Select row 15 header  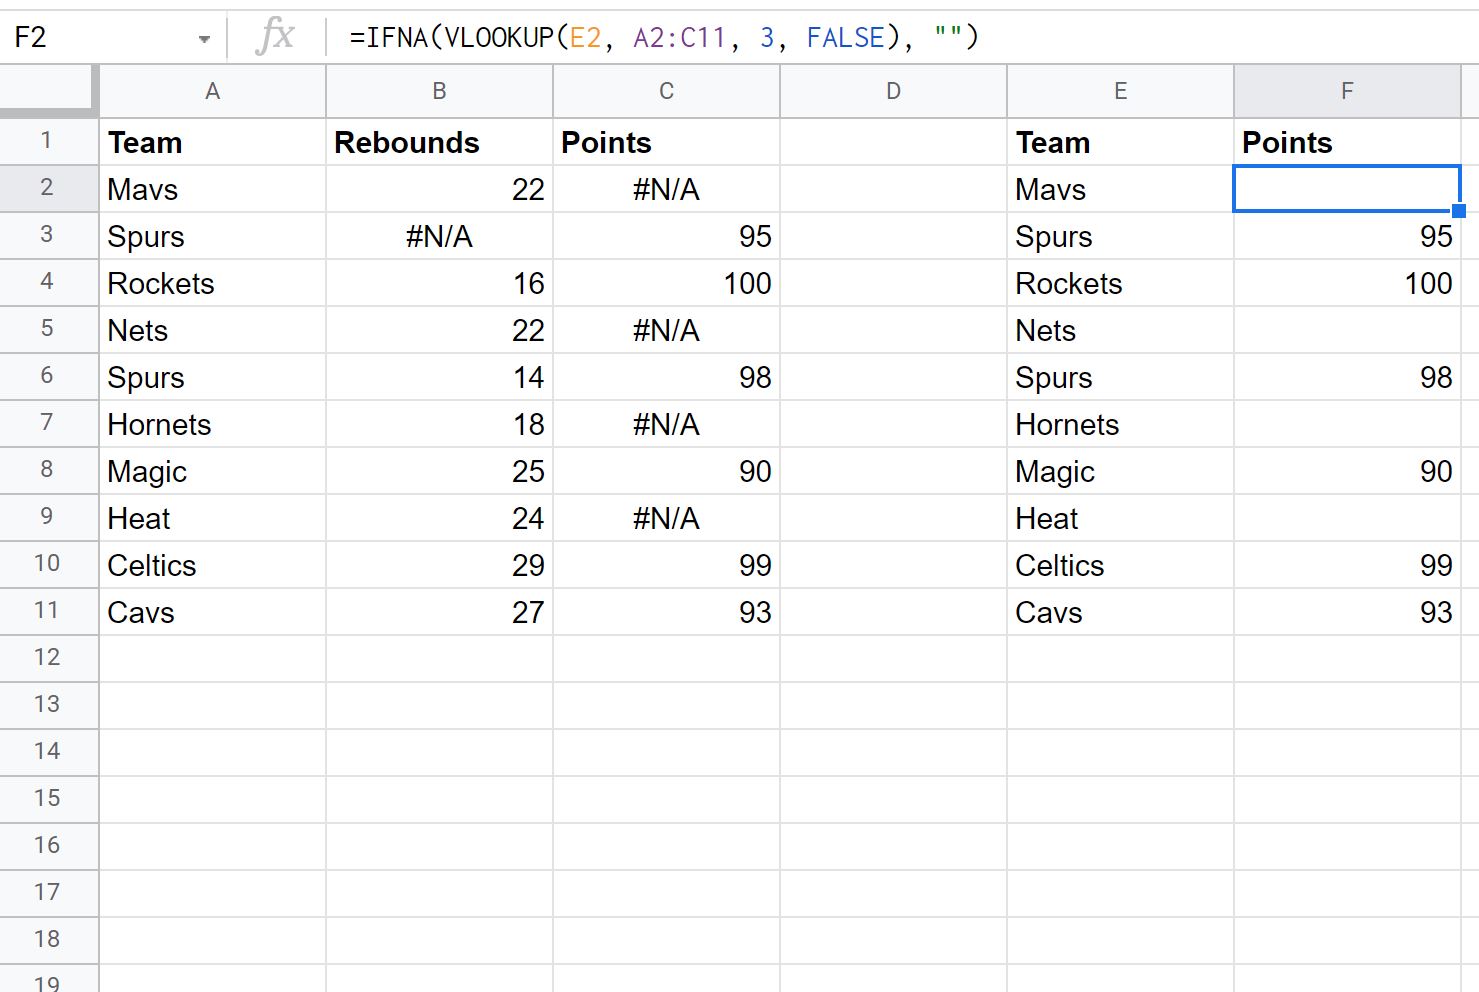click(x=49, y=799)
